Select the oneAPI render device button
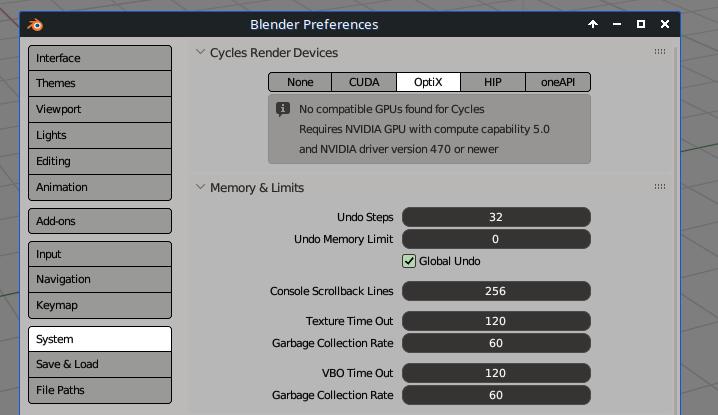The image size is (718, 415). [x=558, y=82]
